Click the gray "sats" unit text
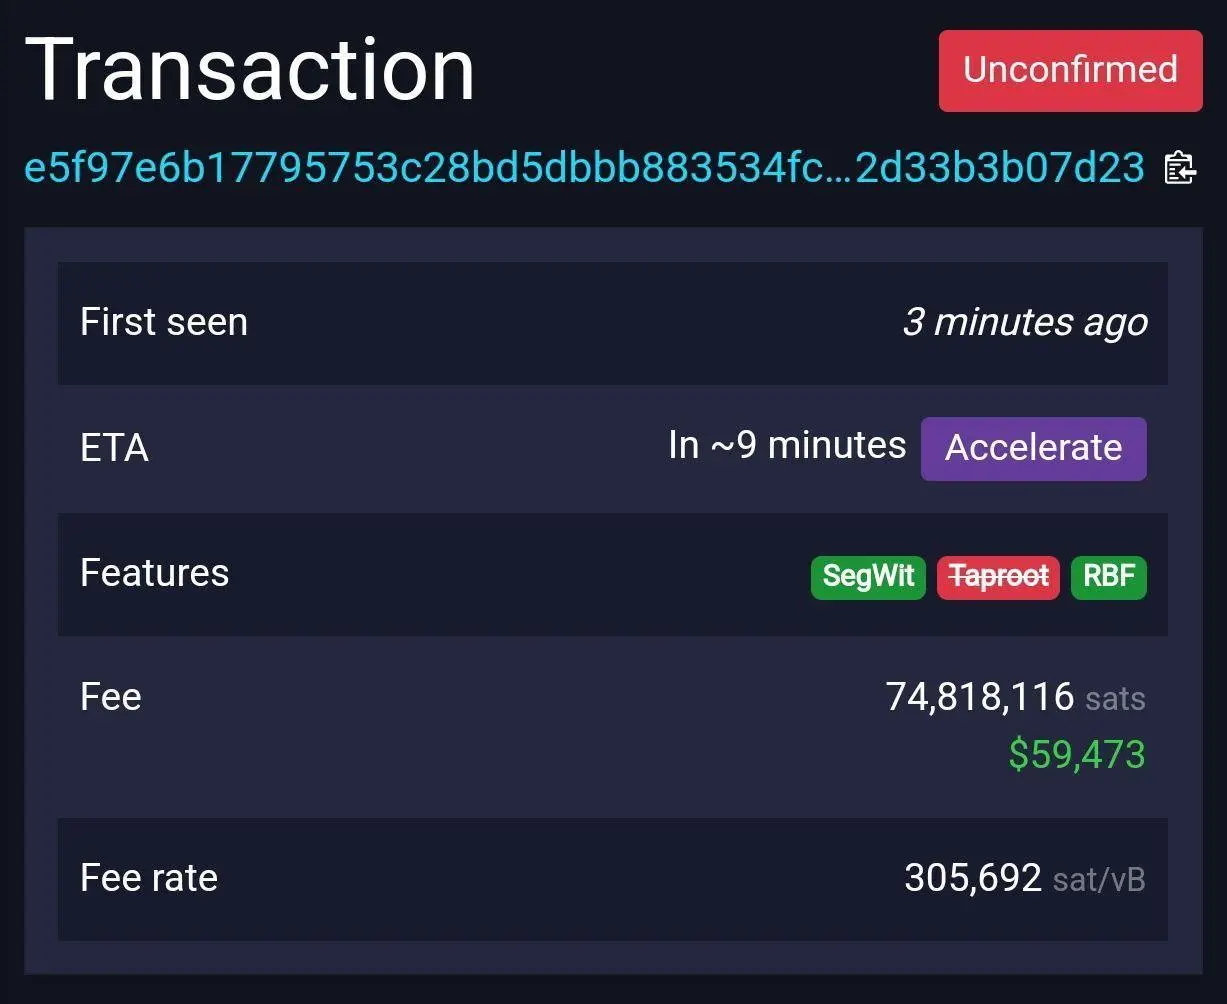 [1115, 698]
